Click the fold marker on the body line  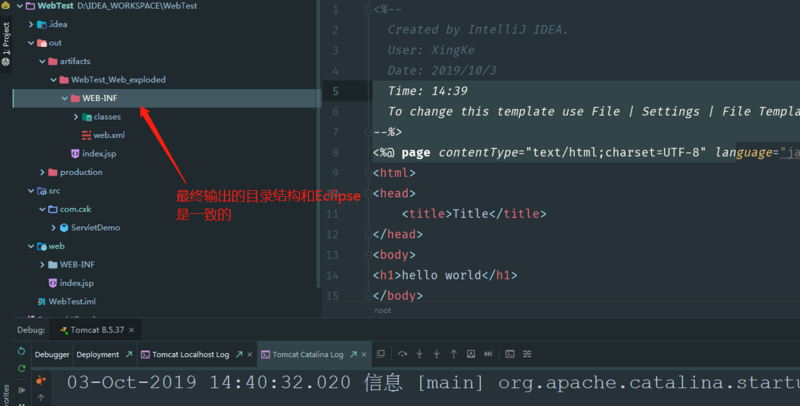click(x=368, y=255)
